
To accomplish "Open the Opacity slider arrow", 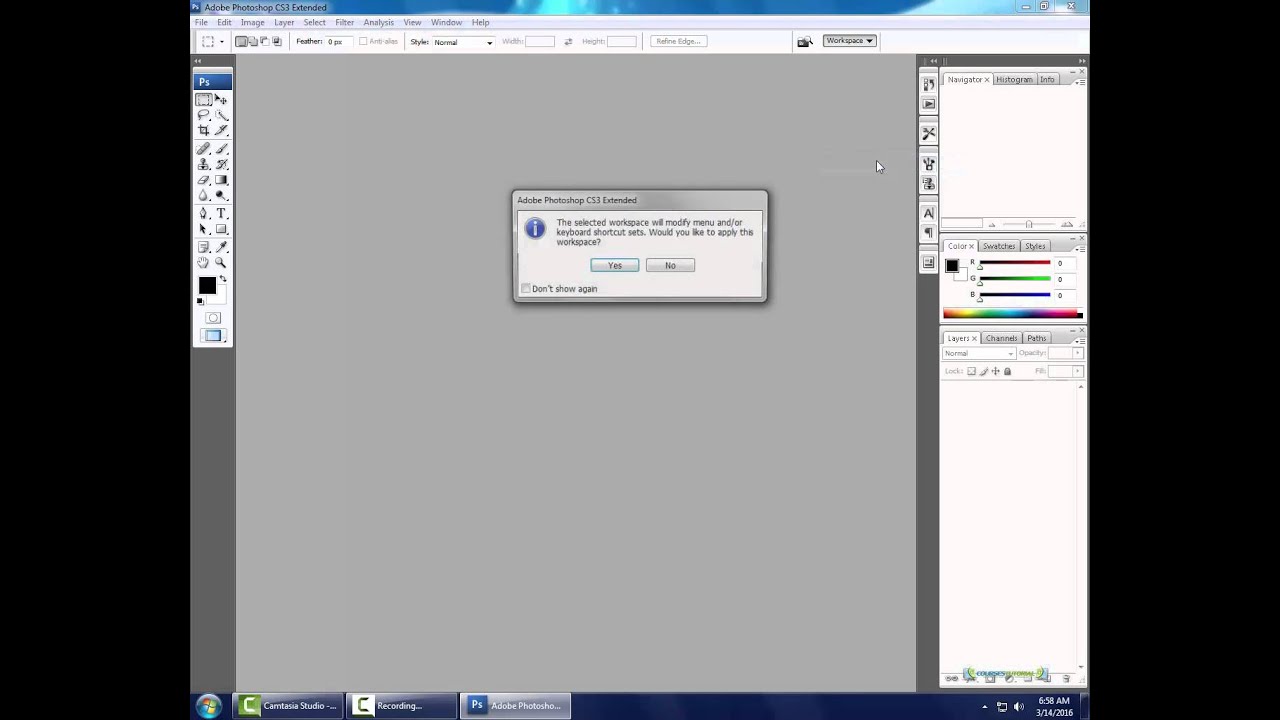I will click(x=1078, y=353).
